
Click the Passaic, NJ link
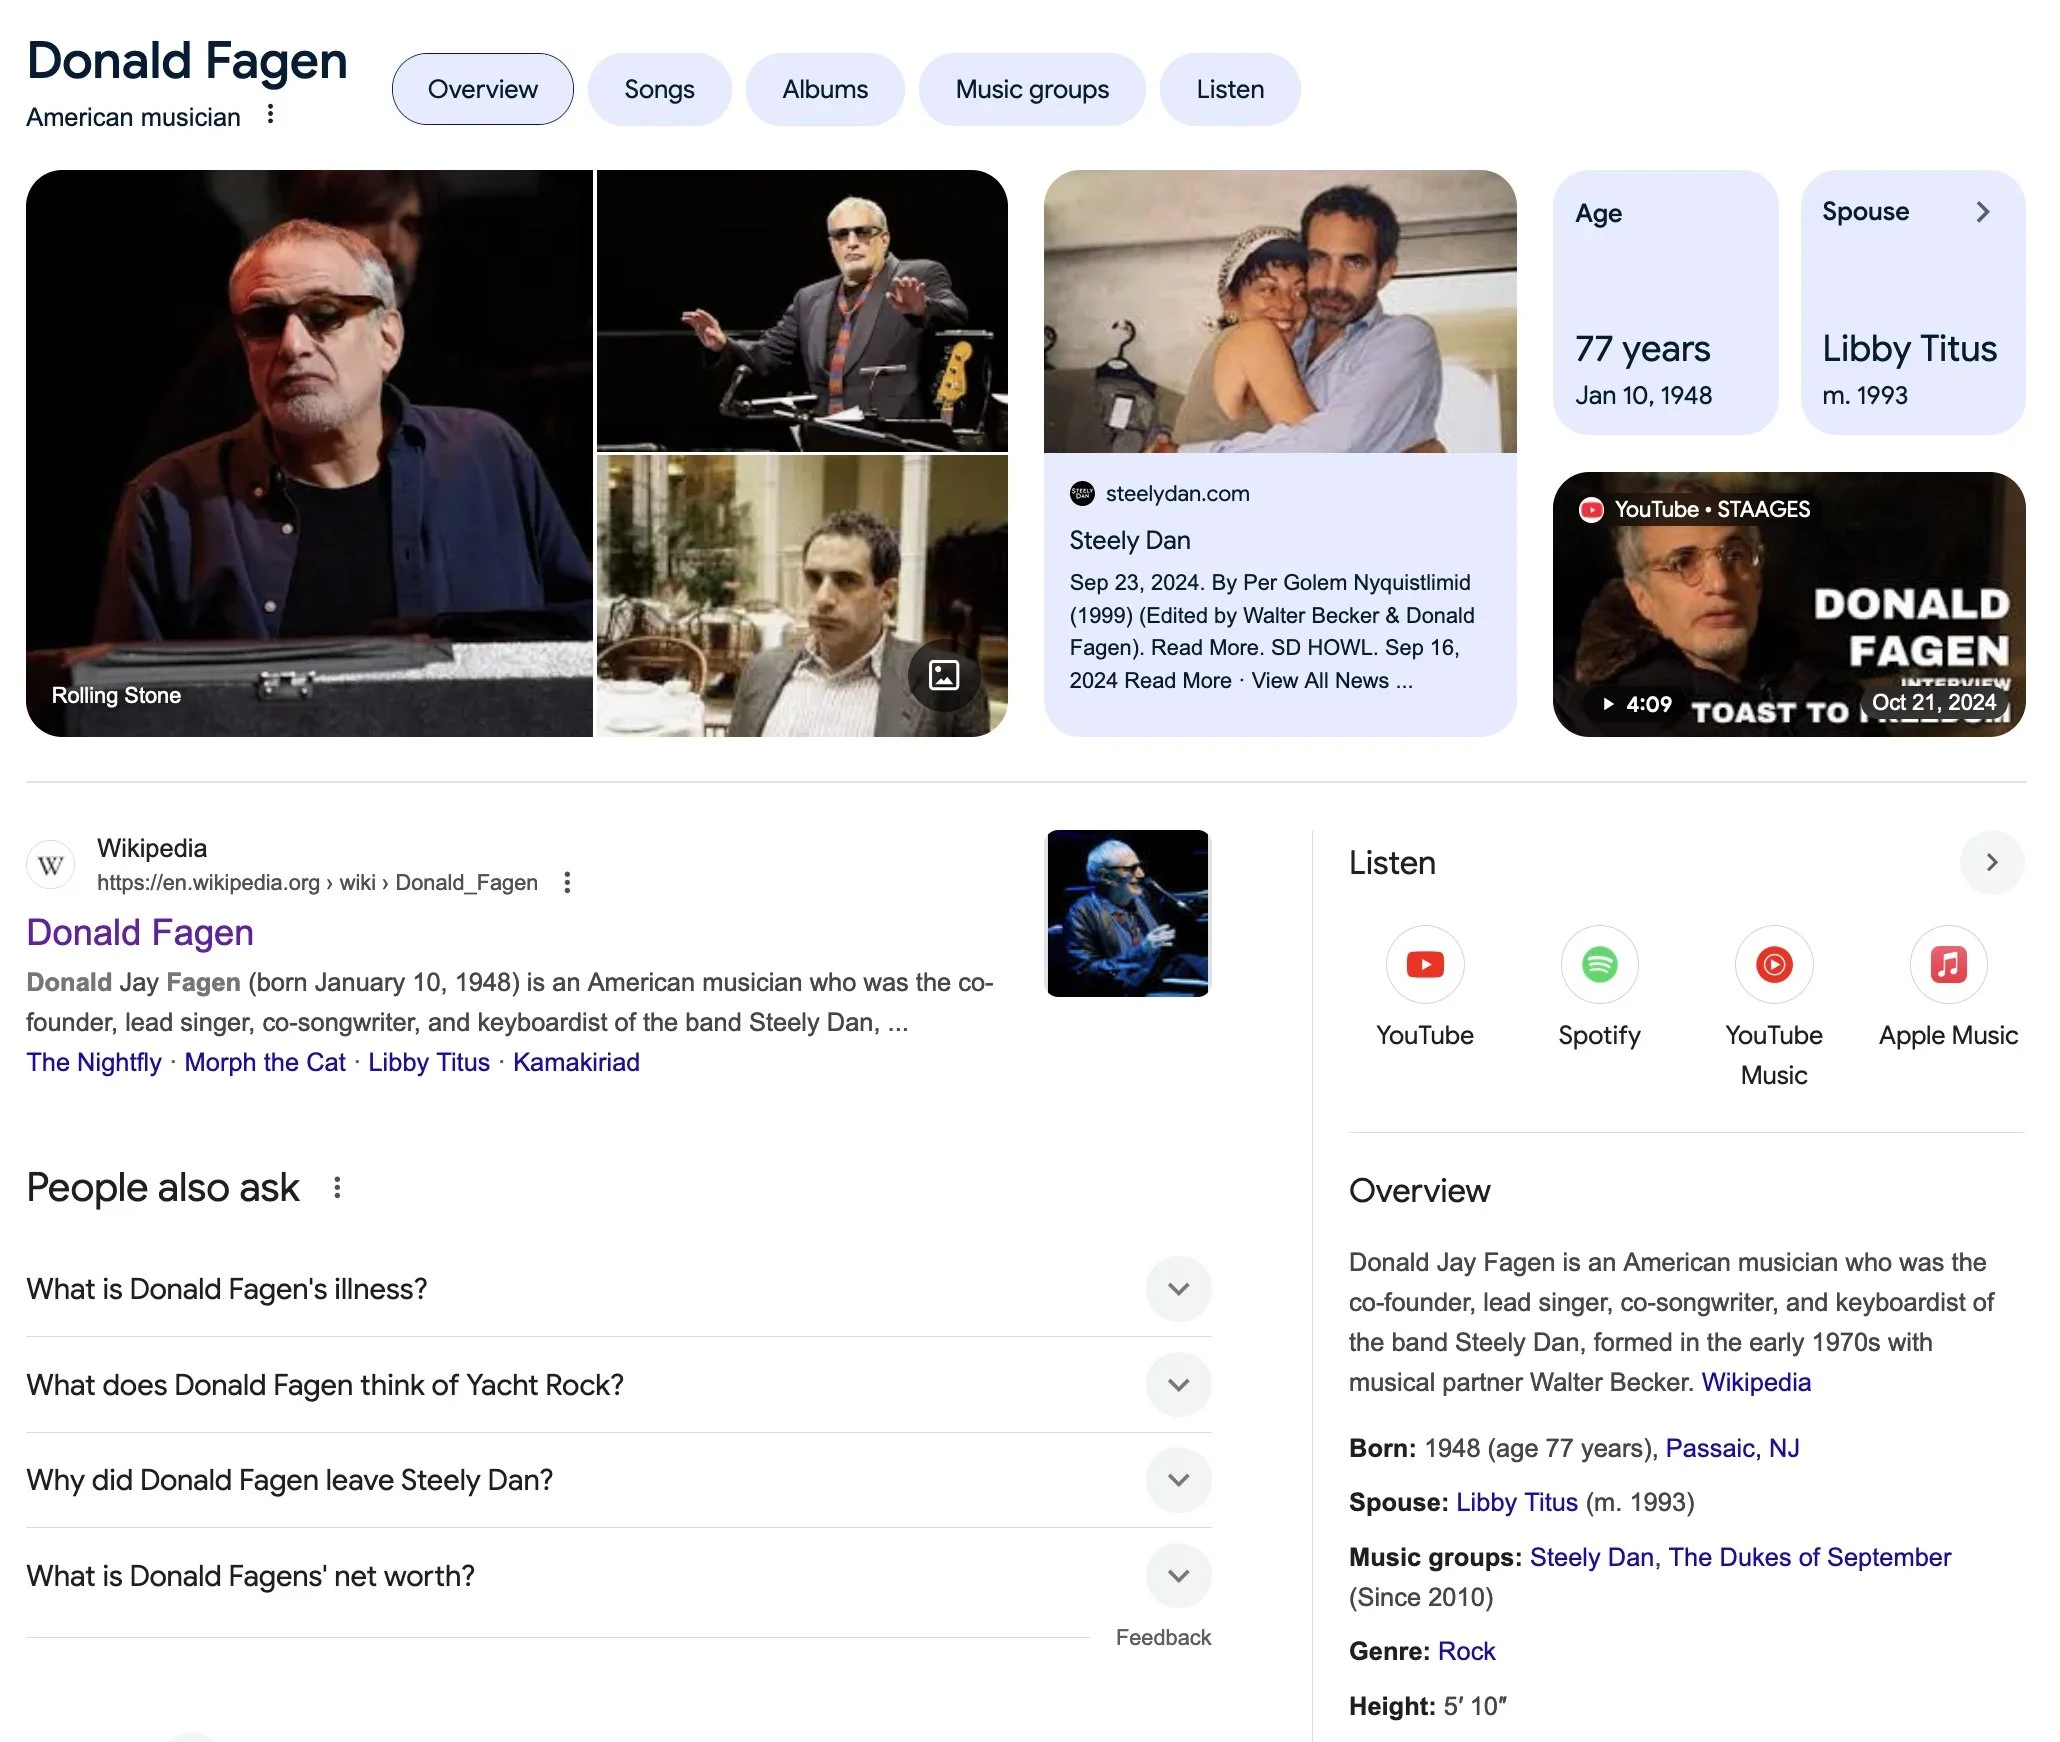pos(1731,1448)
